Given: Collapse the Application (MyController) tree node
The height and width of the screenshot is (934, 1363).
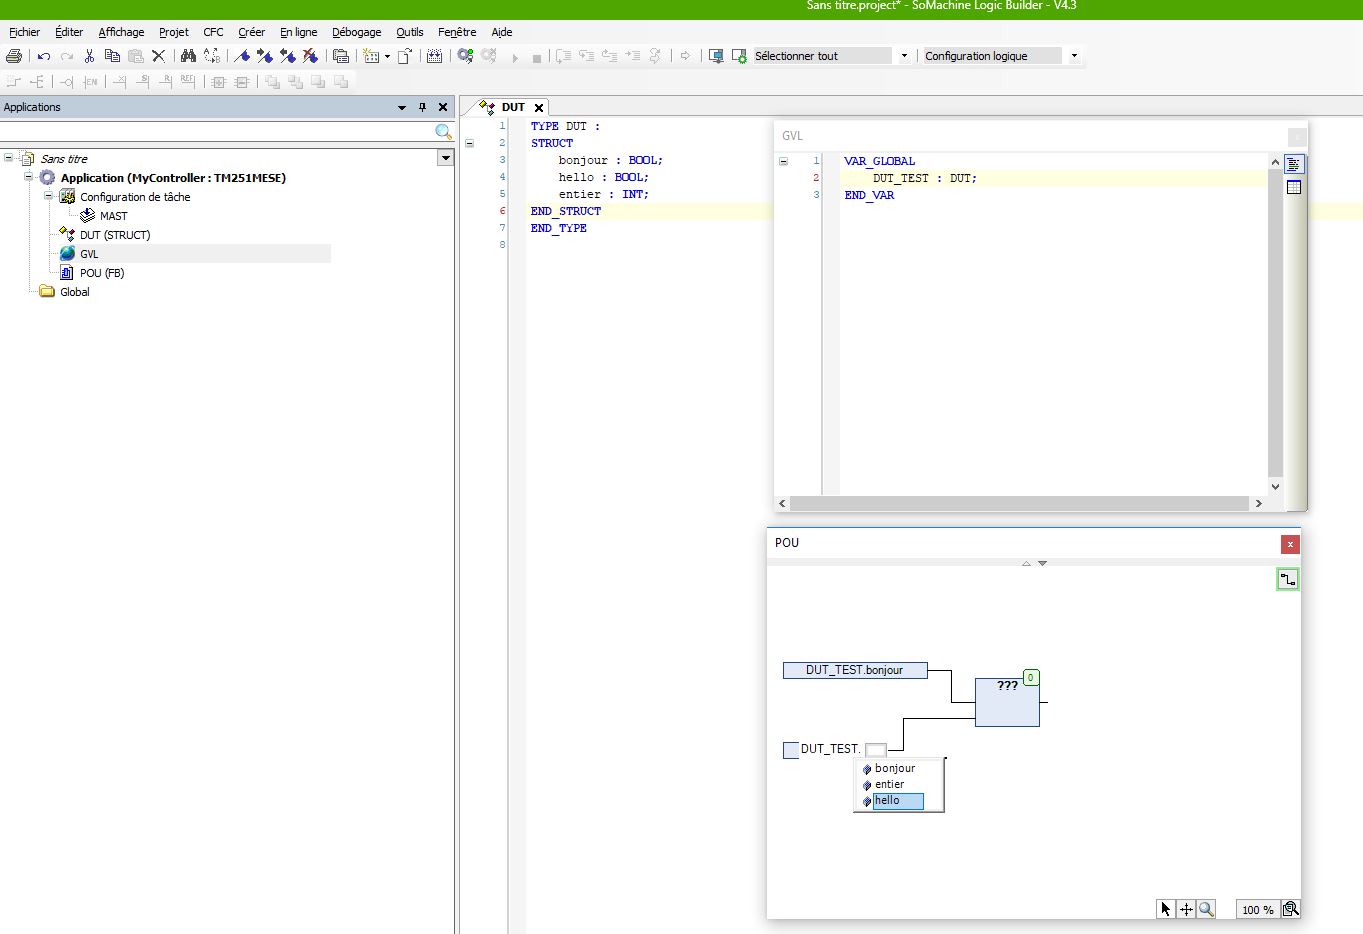Looking at the screenshot, I should pos(29,177).
